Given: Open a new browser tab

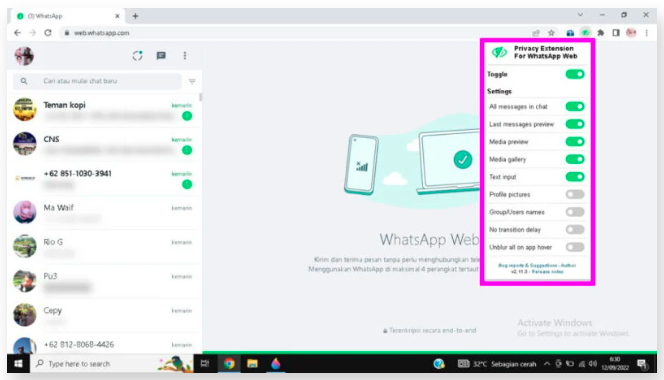Looking at the screenshot, I should [135, 16].
